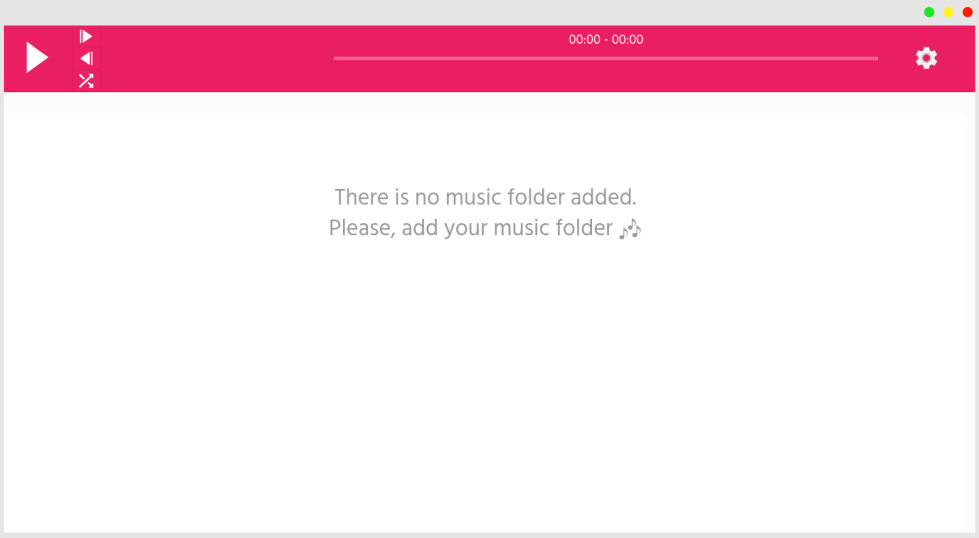Close the window with the red button
The image size is (979, 538).
pyautogui.click(x=967, y=12)
